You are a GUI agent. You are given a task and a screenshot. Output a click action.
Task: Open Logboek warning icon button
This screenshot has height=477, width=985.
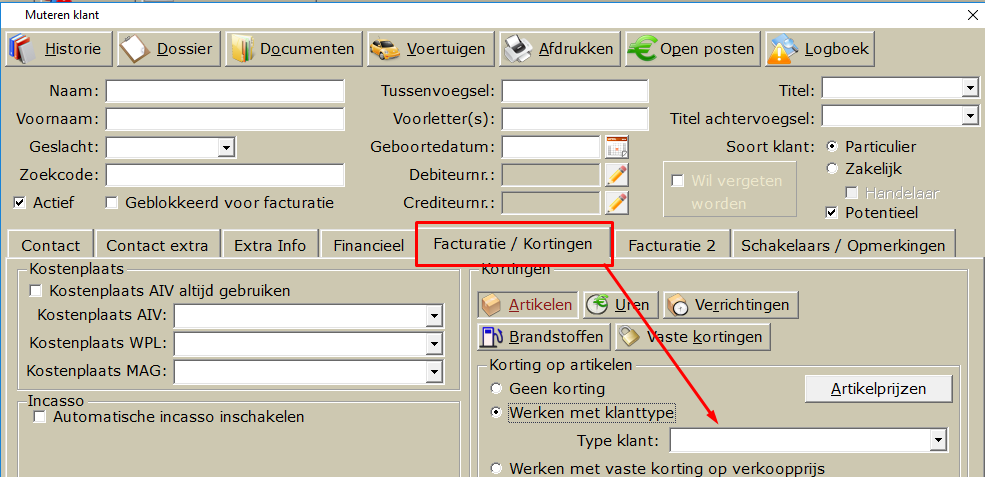pyautogui.click(x=820, y=49)
